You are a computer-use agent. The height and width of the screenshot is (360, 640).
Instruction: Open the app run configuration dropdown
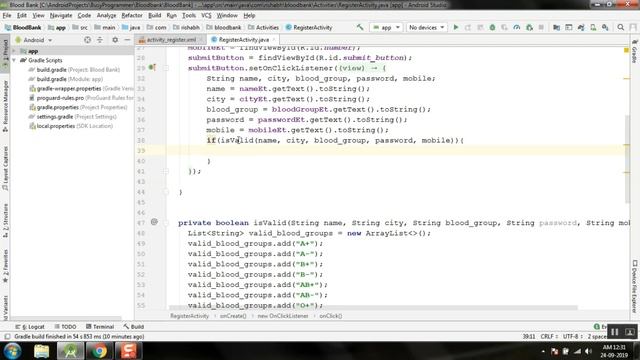386,27
